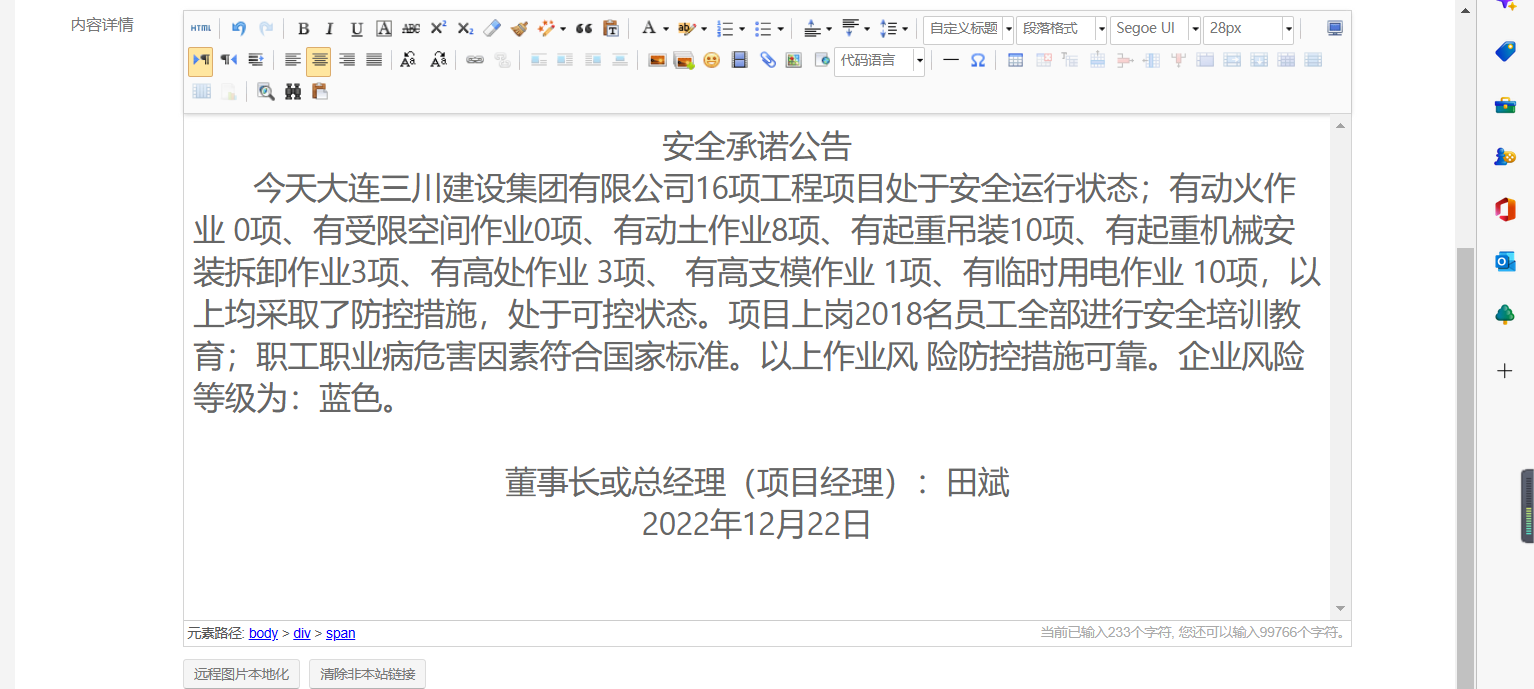Insert special character Omega

(978, 60)
